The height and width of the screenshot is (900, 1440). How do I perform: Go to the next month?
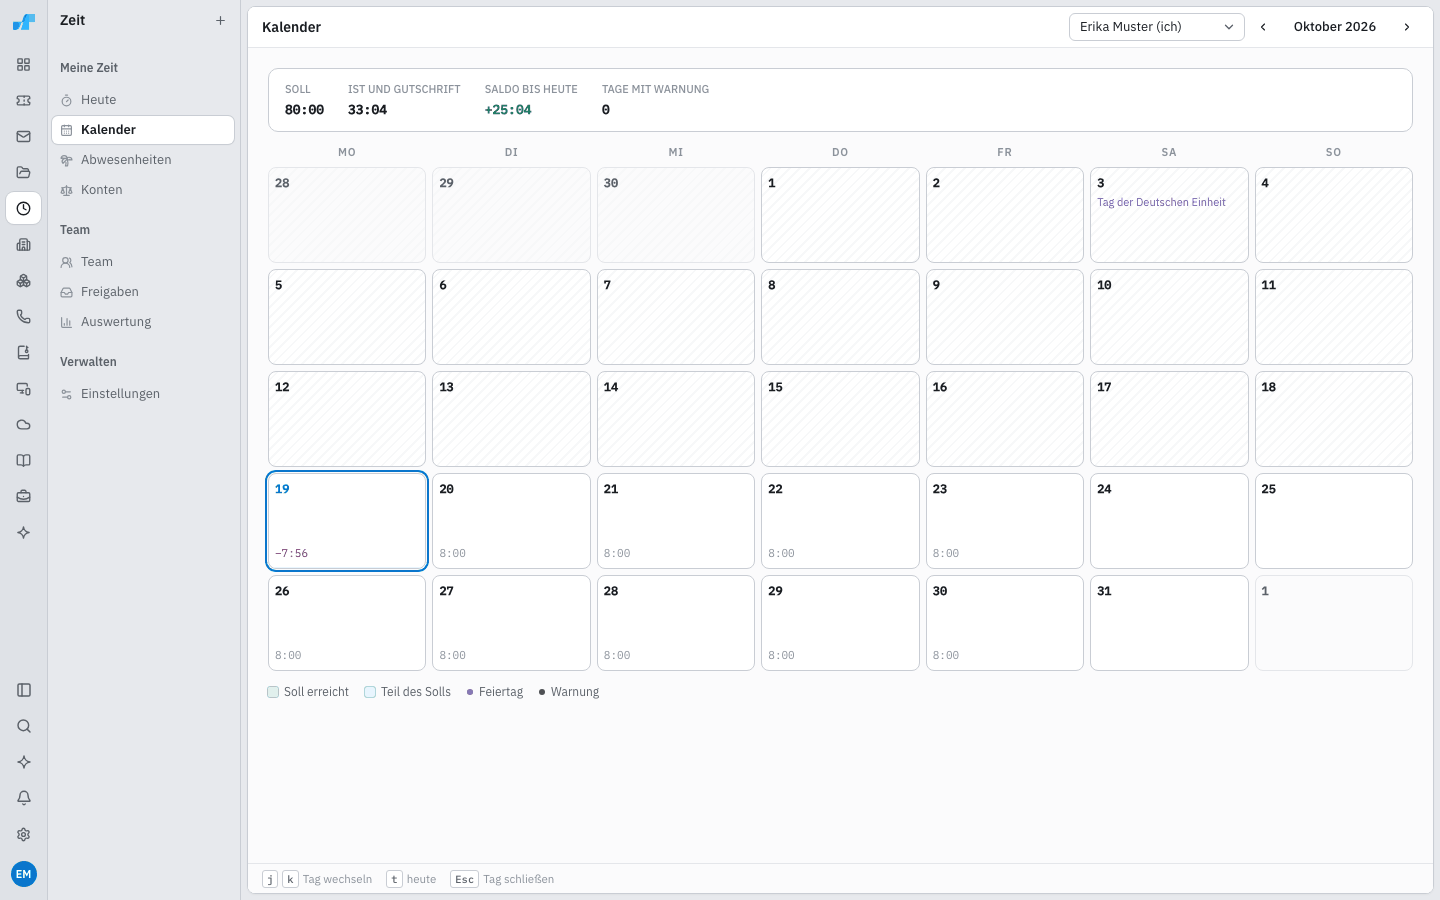pyautogui.click(x=1407, y=27)
